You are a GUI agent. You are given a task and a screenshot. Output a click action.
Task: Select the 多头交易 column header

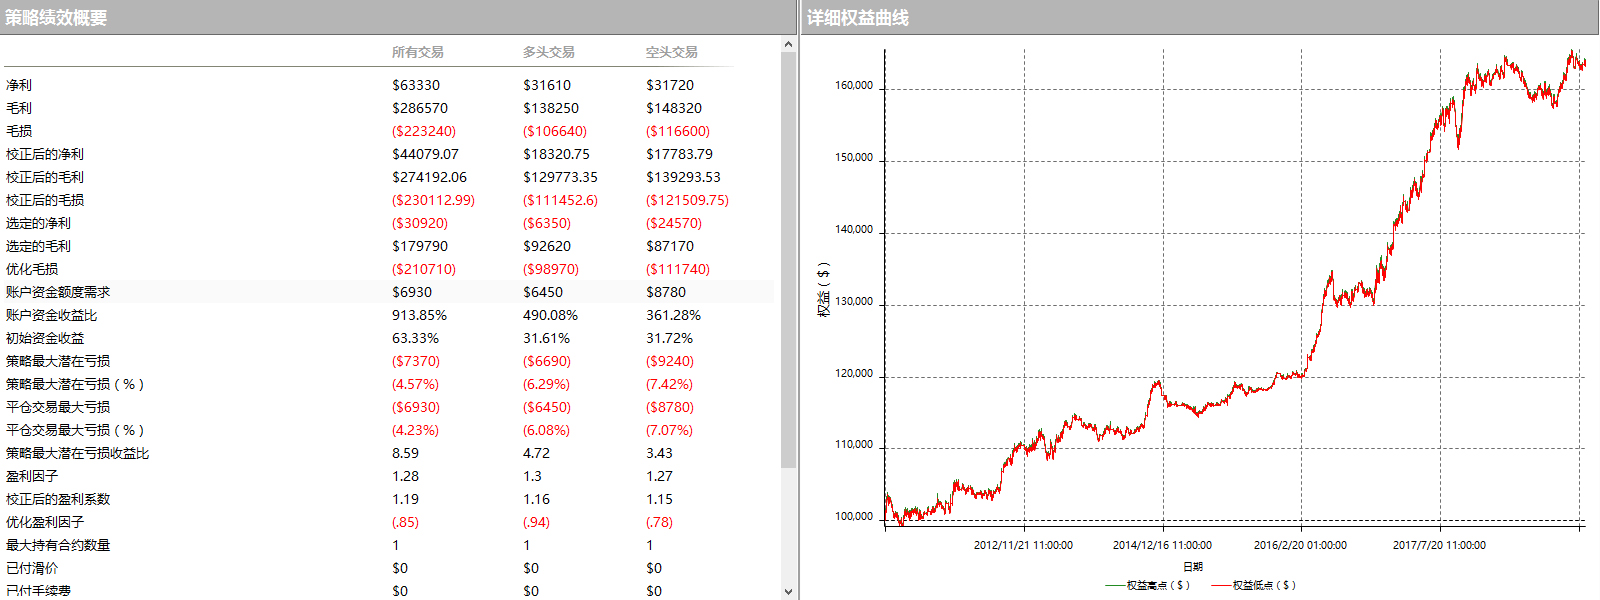click(548, 52)
